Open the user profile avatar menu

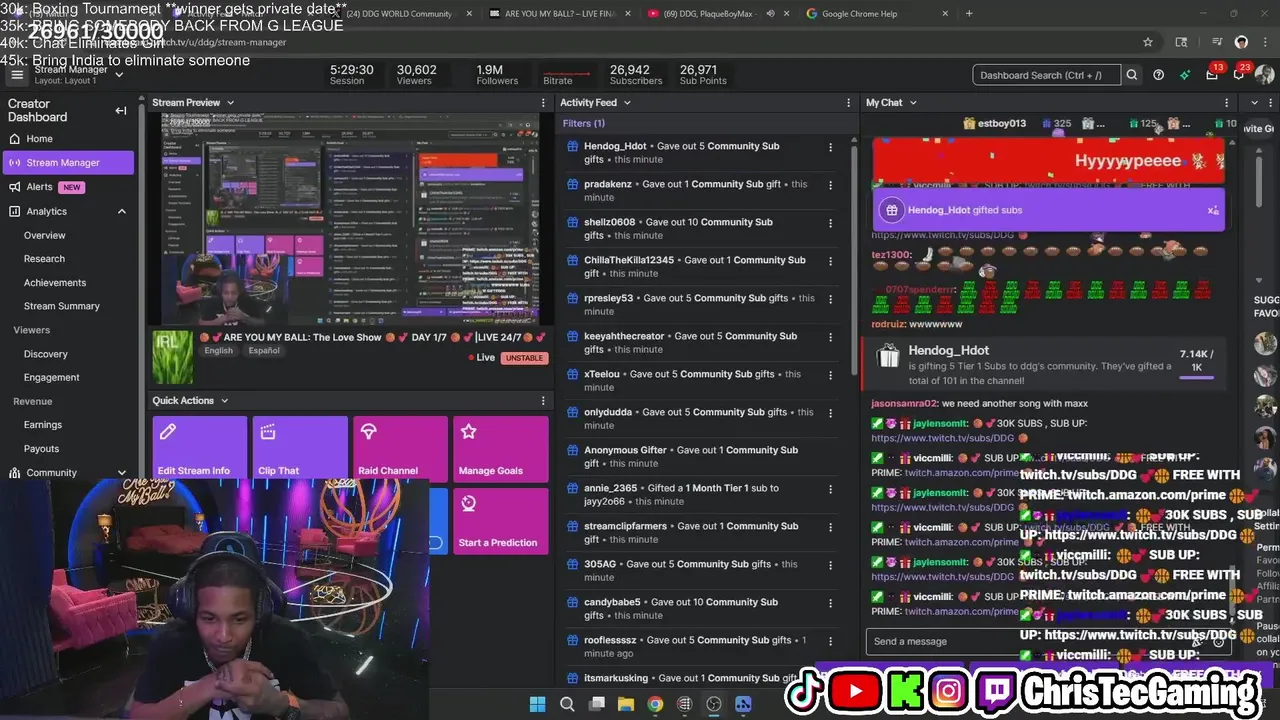click(x=1265, y=75)
